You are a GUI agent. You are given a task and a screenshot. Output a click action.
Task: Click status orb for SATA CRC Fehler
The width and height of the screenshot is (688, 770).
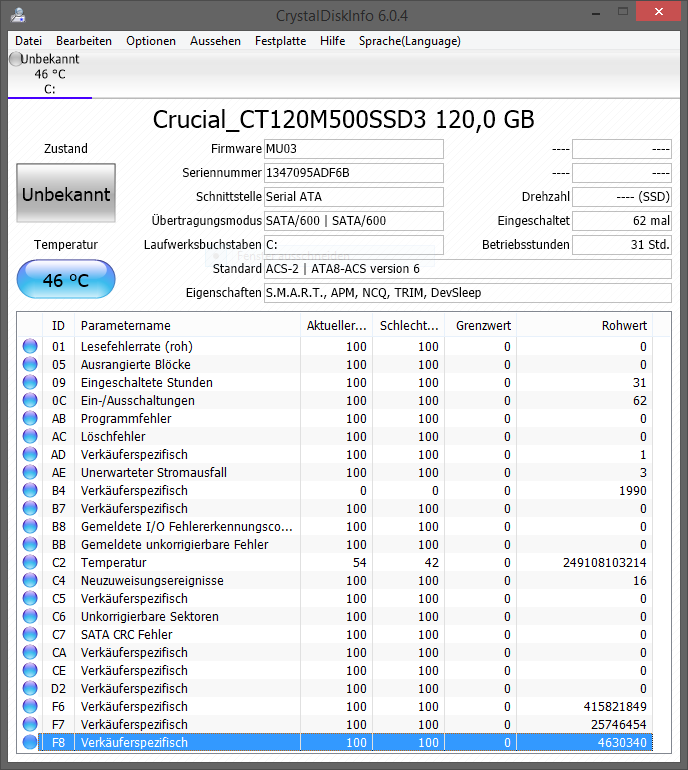pyautogui.click(x=30, y=634)
